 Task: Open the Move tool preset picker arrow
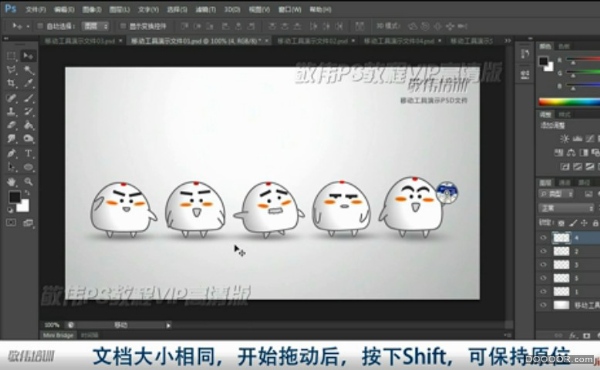point(28,26)
